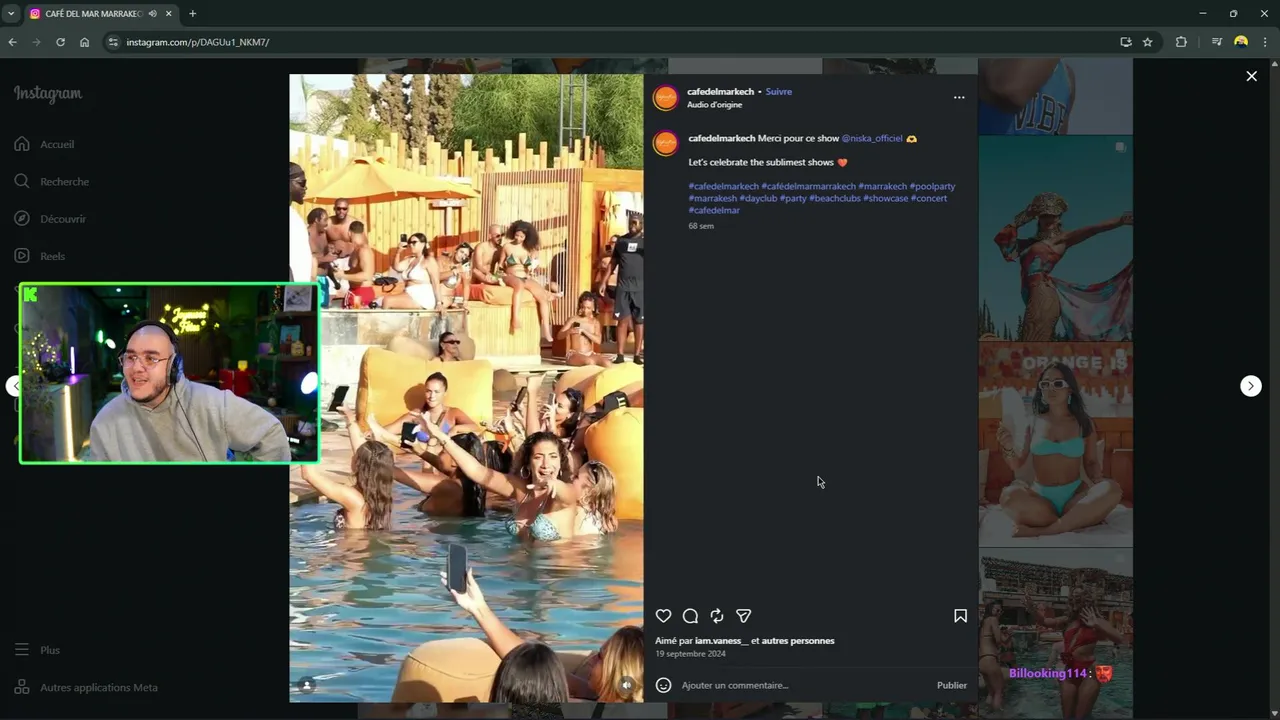Image resolution: width=1280 pixels, height=720 pixels.
Task: View site information icon in address bar
Action: tap(113, 42)
